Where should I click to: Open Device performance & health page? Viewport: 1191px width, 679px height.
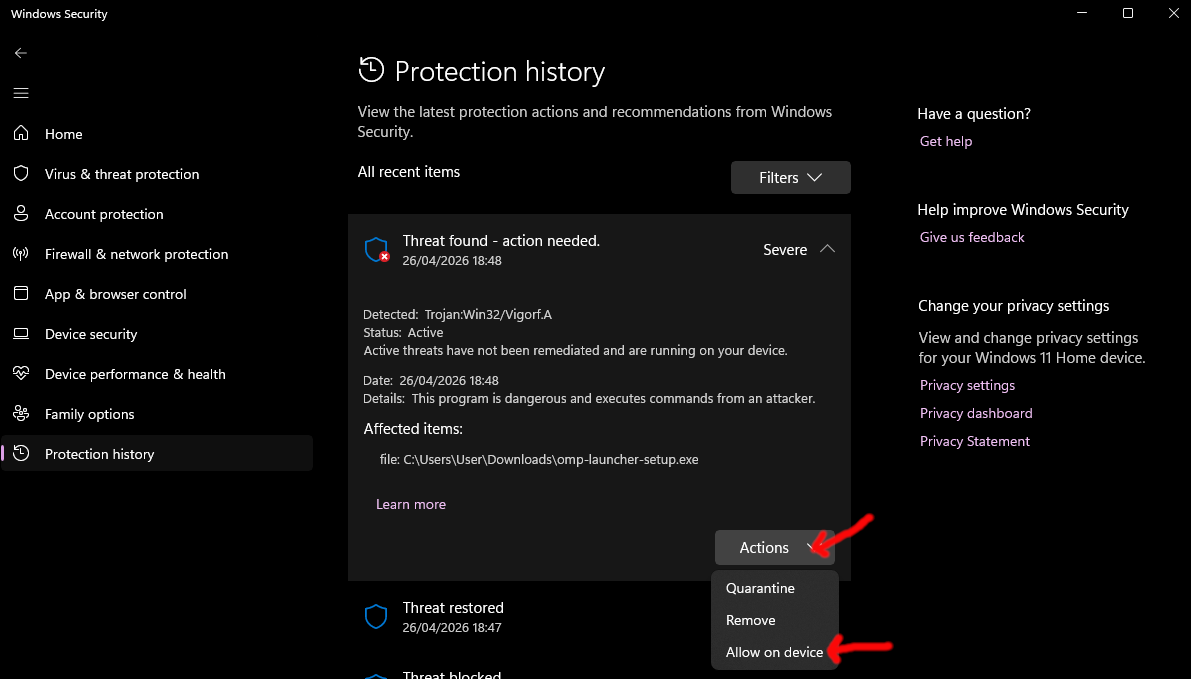click(x=156, y=374)
